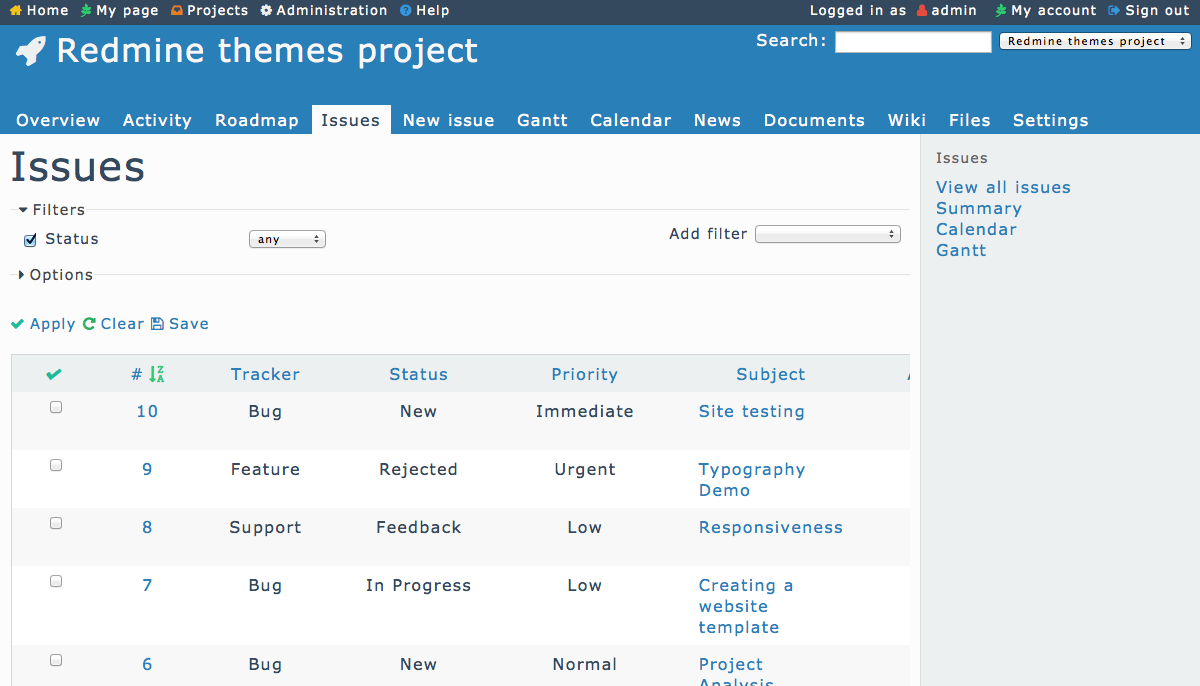Viewport: 1200px width, 686px height.
Task: Open the Calendar tab in main menu
Action: coord(631,120)
